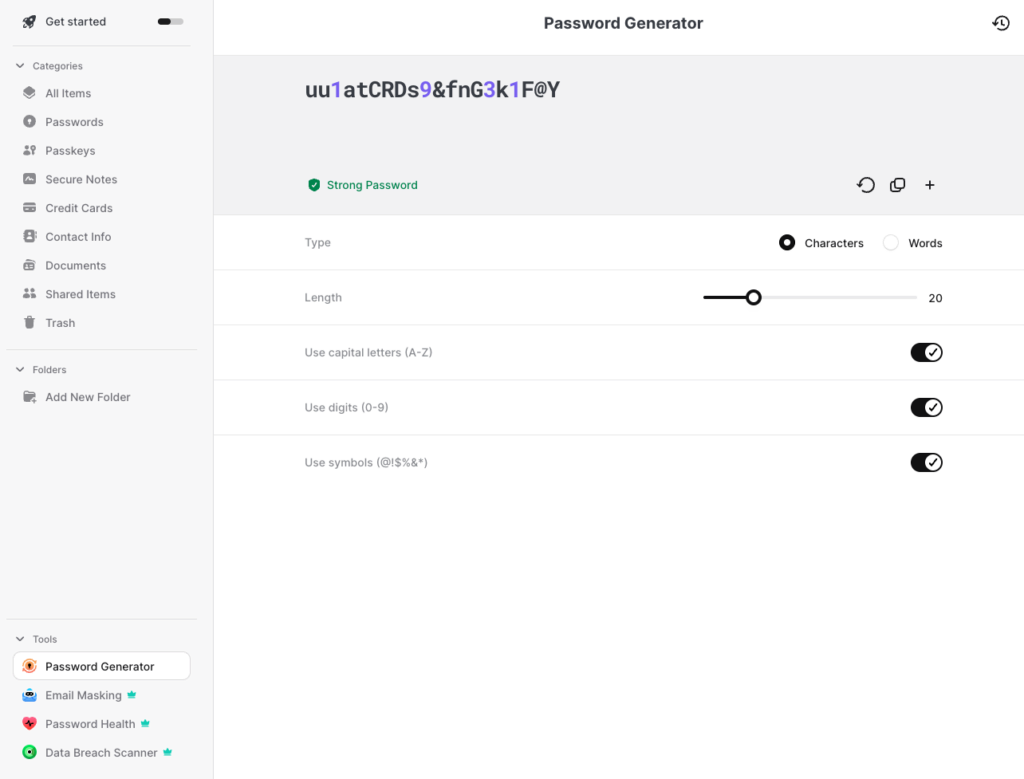Viewport: 1024px width, 779px height.
Task: Click premium crown next to Data Breach Scanner
Action: click(167, 752)
